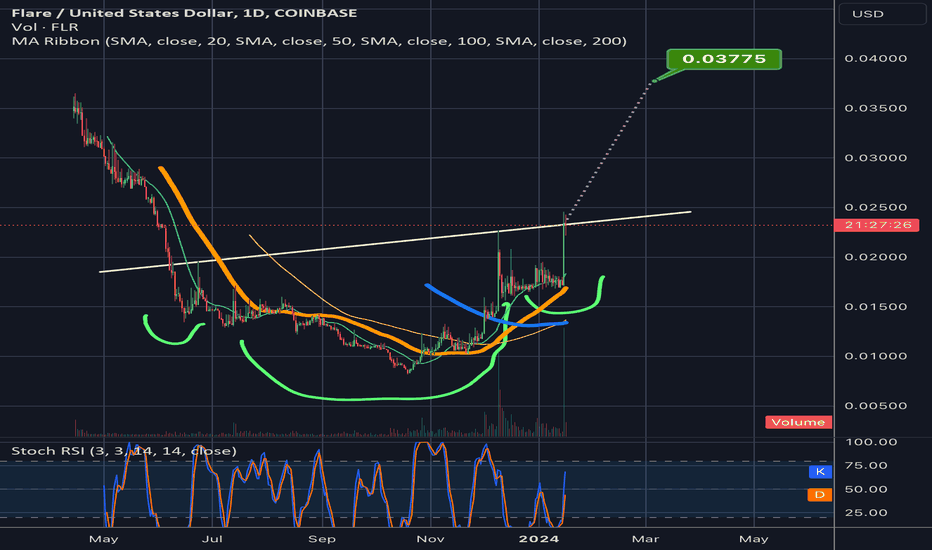The height and width of the screenshot is (550, 932).
Task: Click the orange D line label
Action: pyautogui.click(x=820, y=495)
